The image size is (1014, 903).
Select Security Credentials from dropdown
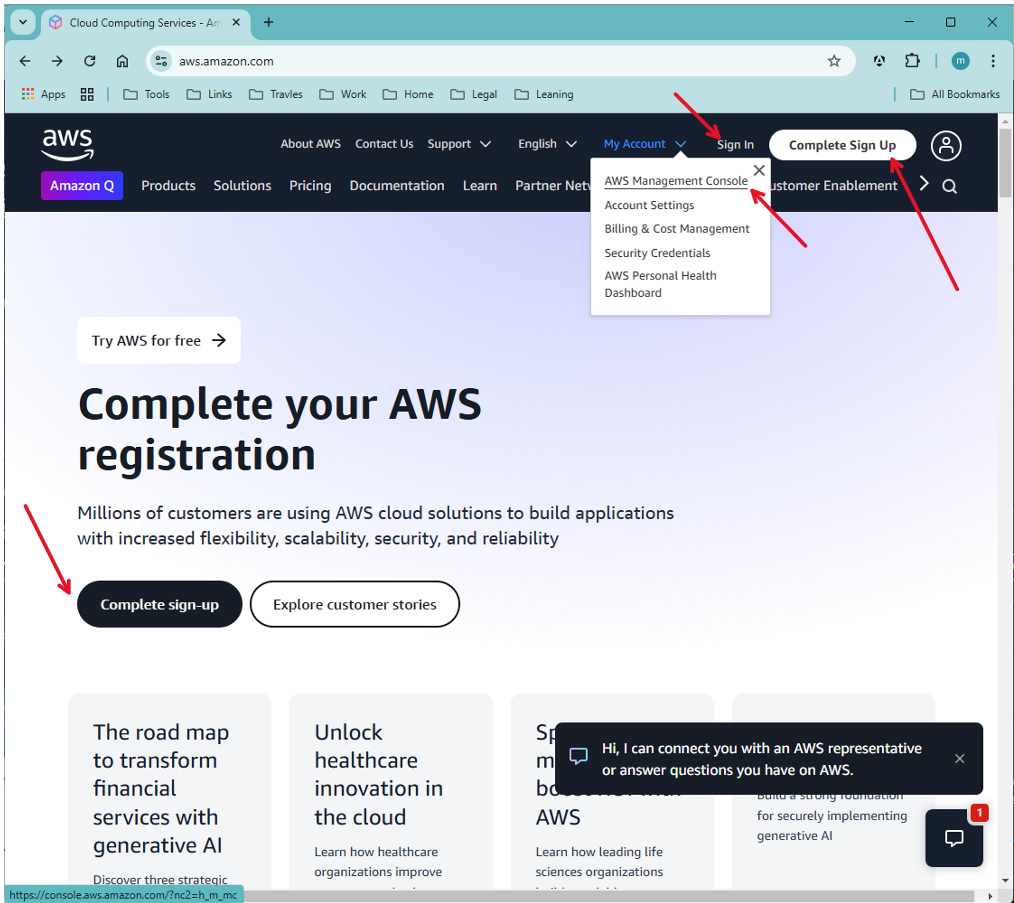click(x=657, y=253)
